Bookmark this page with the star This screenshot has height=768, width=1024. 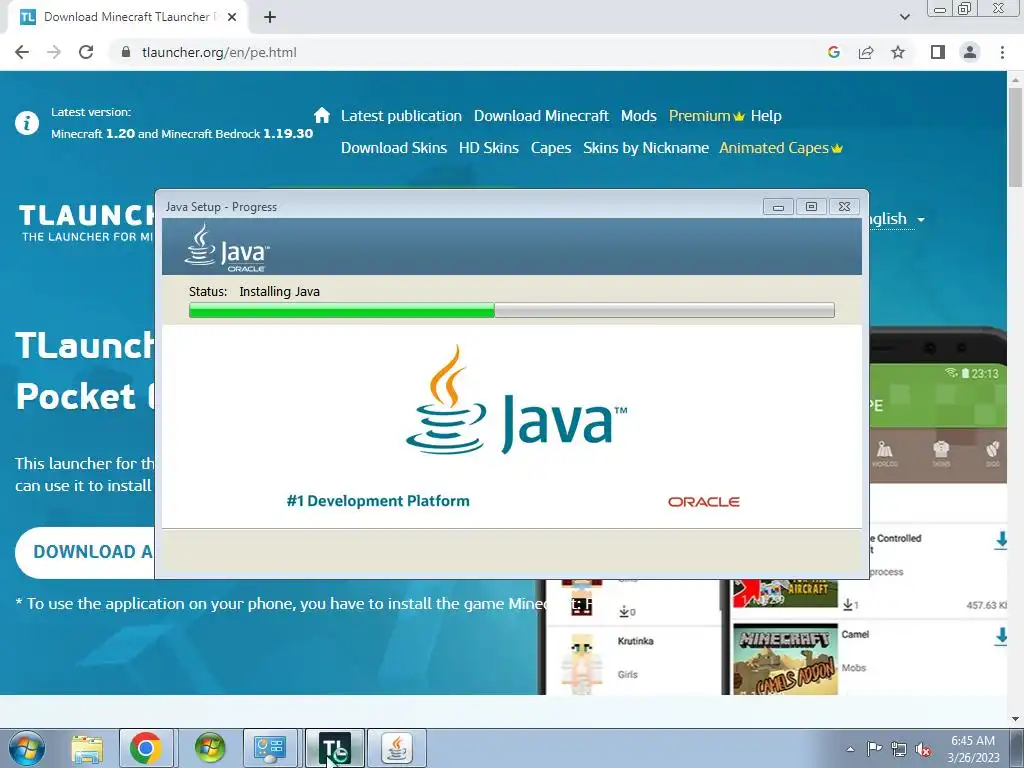pyautogui.click(x=898, y=52)
